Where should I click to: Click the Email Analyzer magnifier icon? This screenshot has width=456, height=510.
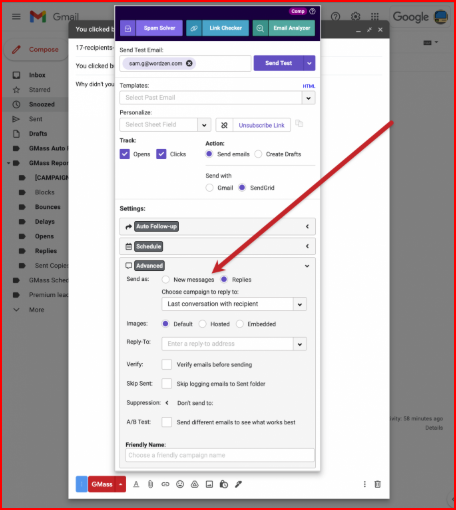pyautogui.click(x=260, y=28)
